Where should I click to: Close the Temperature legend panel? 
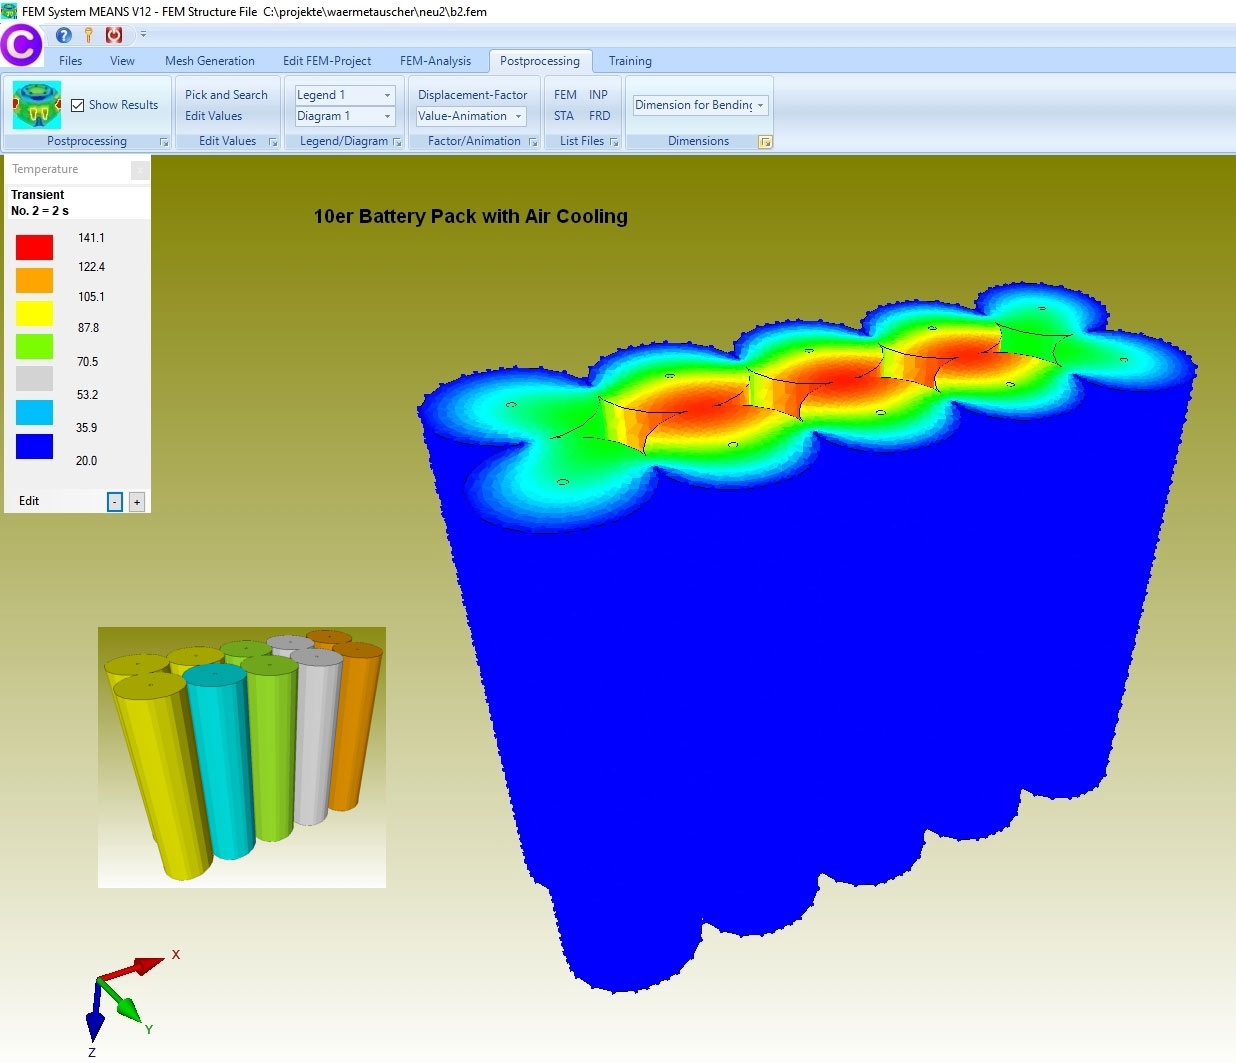[140, 170]
